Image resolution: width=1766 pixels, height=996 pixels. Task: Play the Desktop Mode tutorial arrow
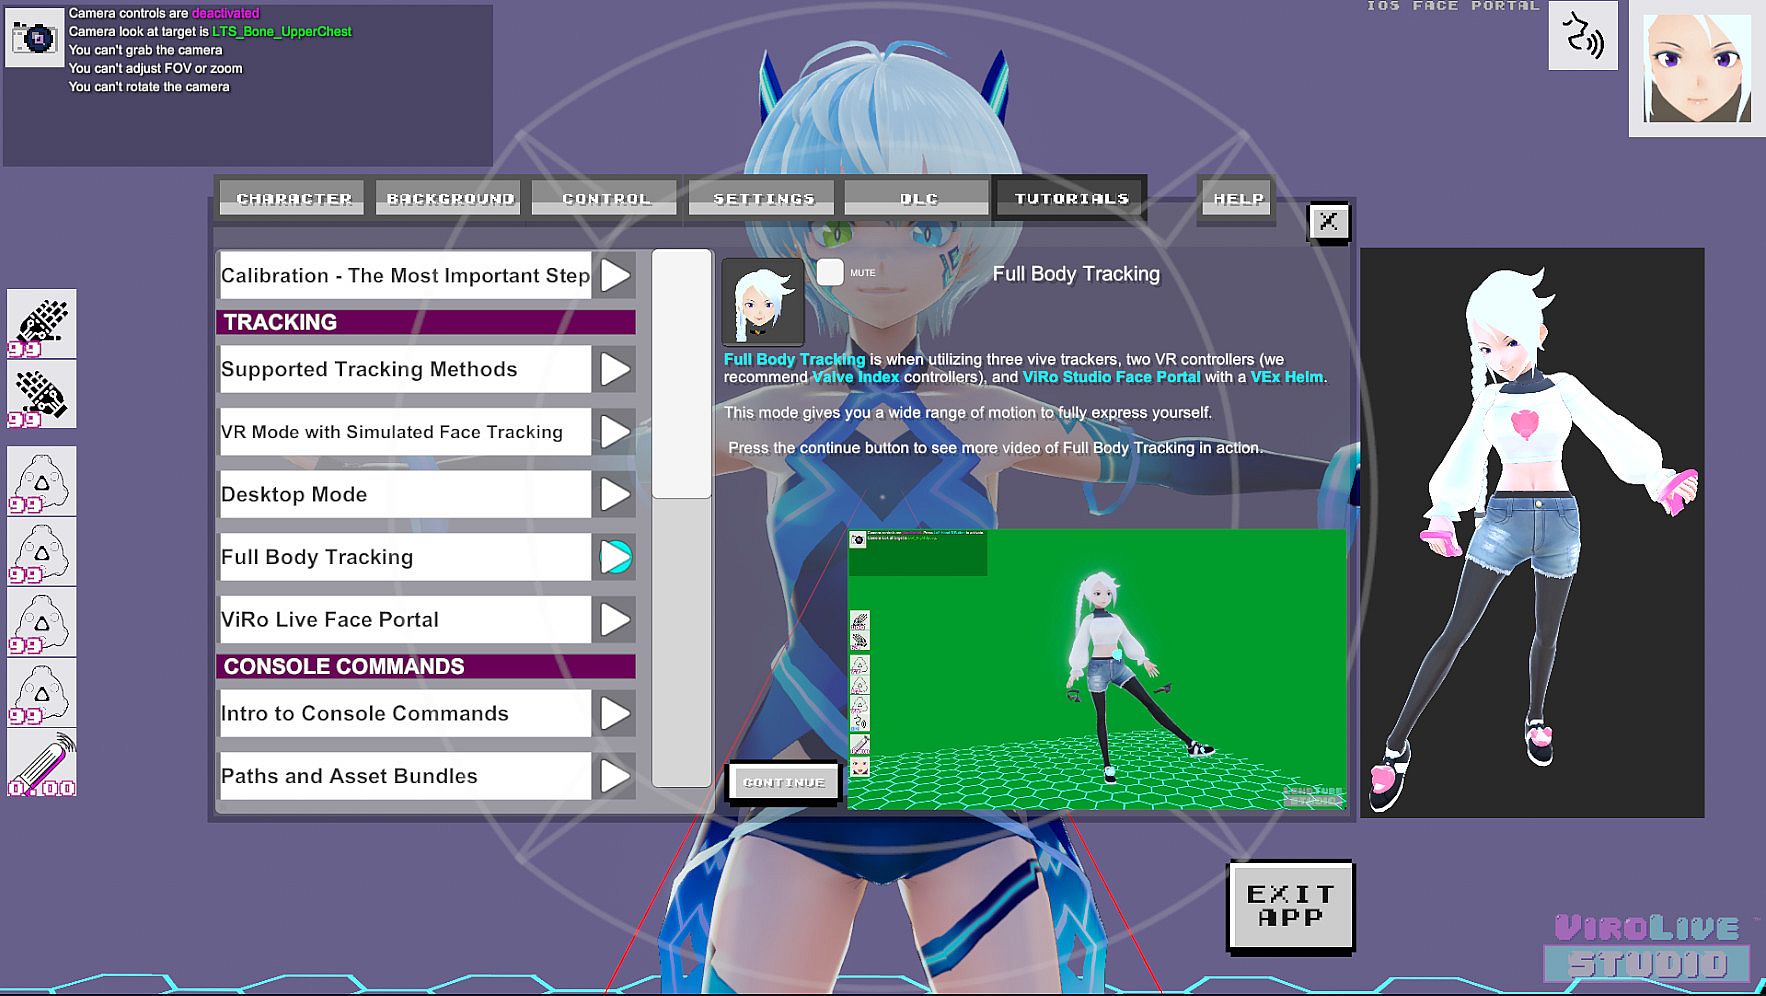click(615, 495)
